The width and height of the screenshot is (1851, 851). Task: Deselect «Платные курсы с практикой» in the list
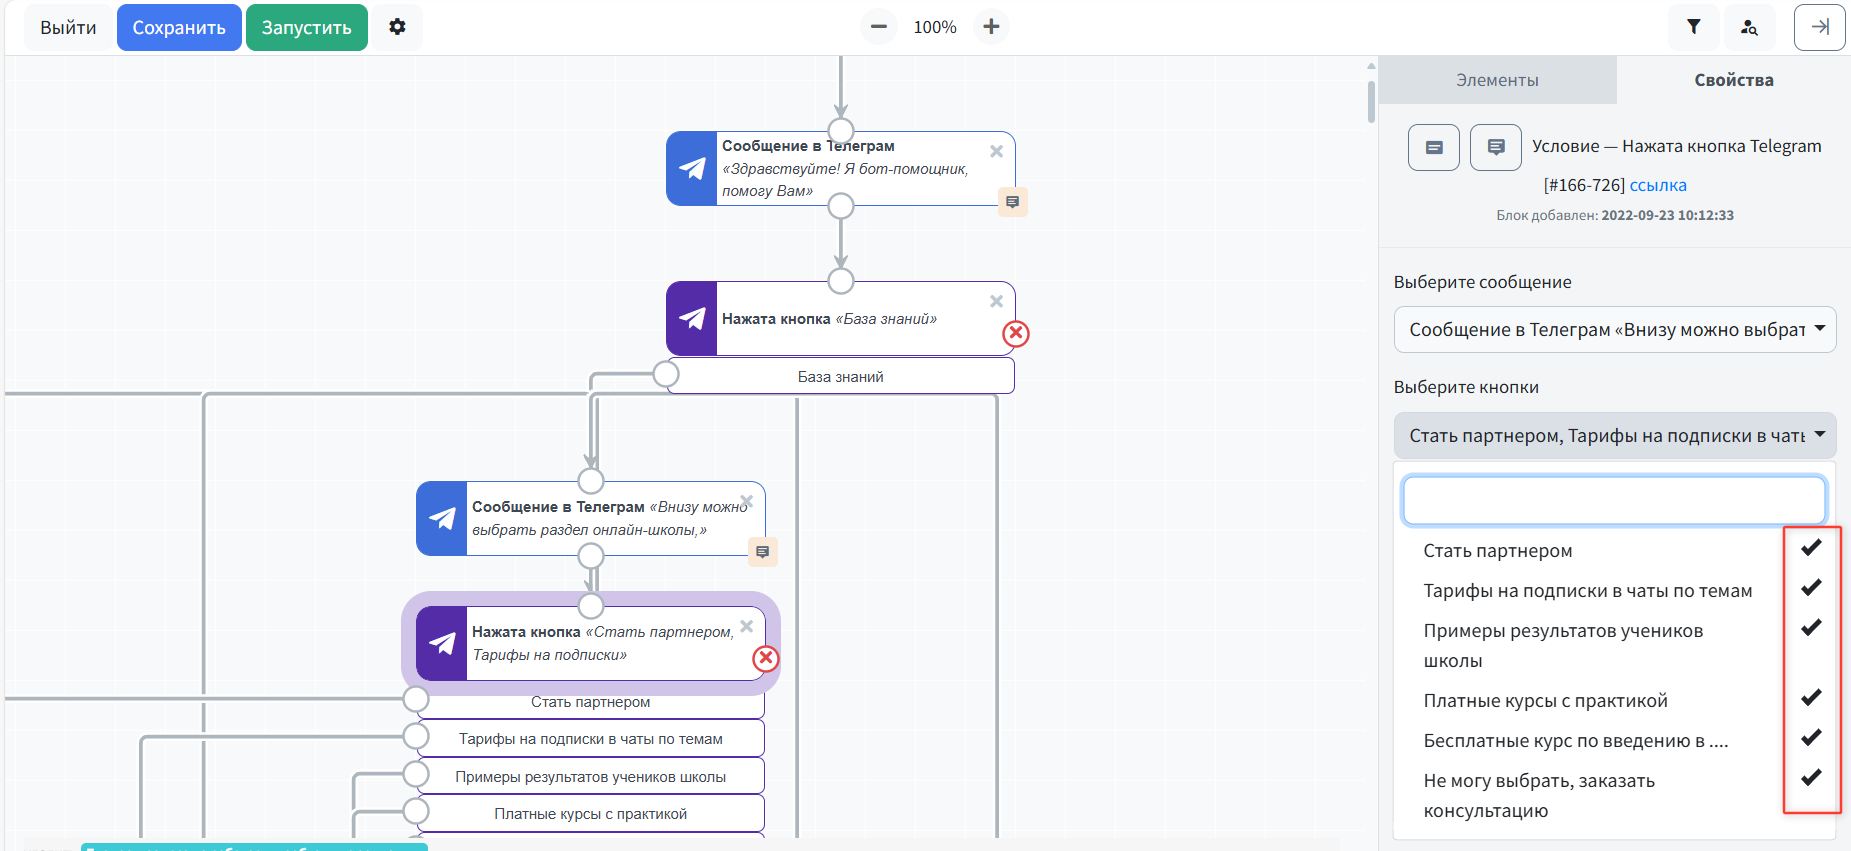pos(1545,701)
